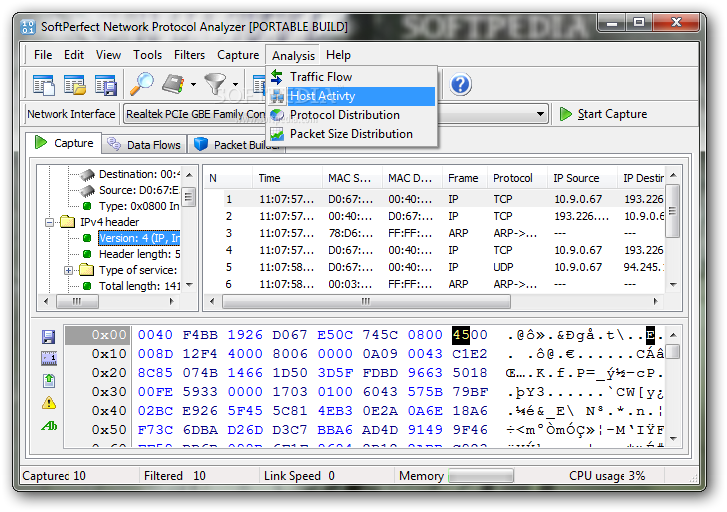This screenshot has height=512, width=727.
Task: Click the funnel filter toolbar icon
Action: 216,84
